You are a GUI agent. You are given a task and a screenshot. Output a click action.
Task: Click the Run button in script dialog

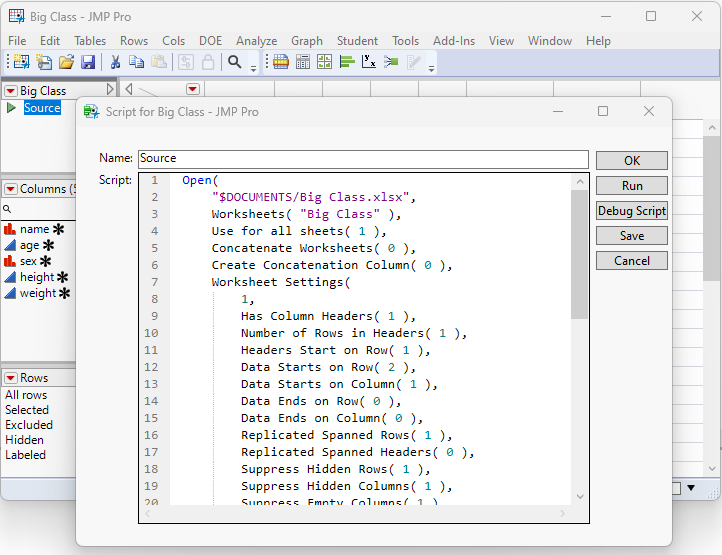pos(631,186)
